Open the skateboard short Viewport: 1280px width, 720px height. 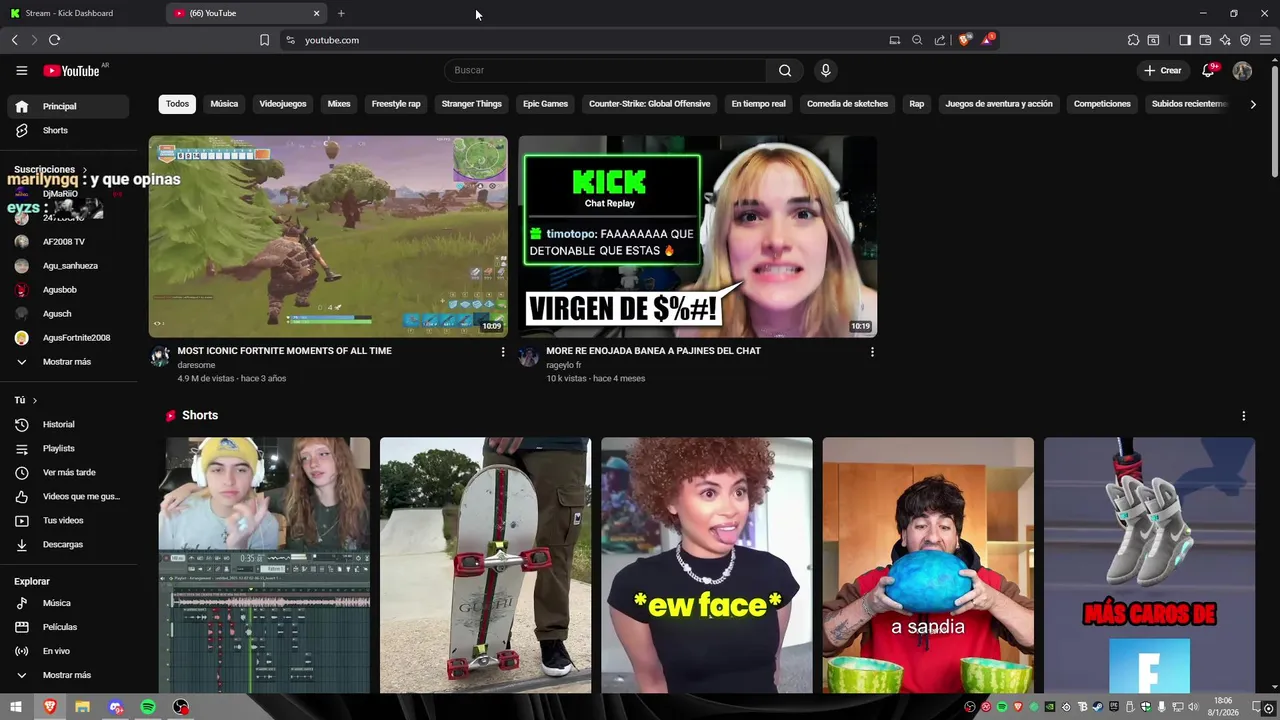[x=485, y=565]
